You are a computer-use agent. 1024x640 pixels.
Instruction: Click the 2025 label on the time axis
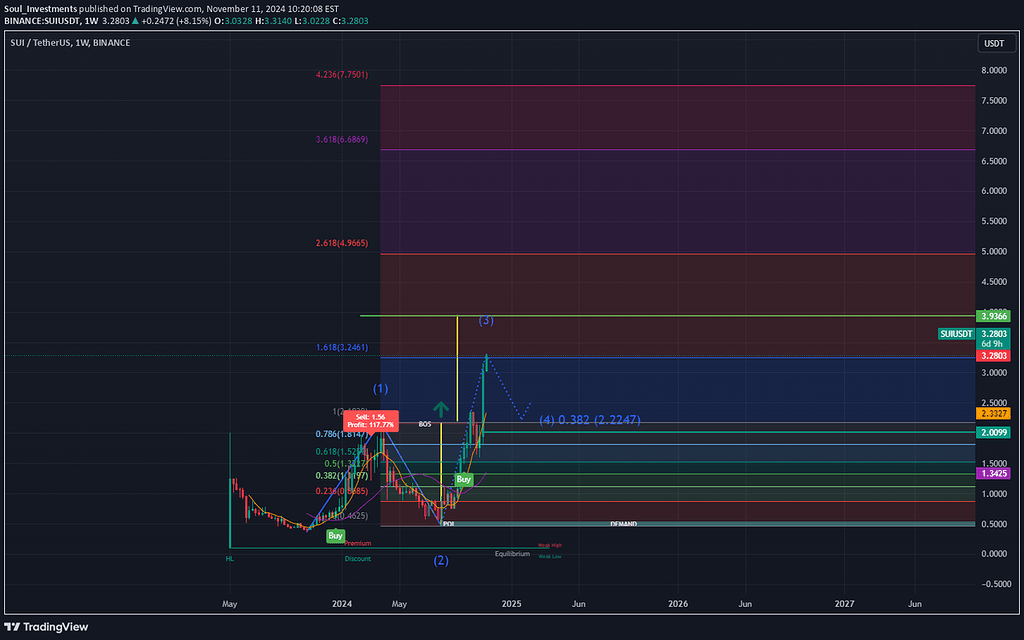click(511, 604)
